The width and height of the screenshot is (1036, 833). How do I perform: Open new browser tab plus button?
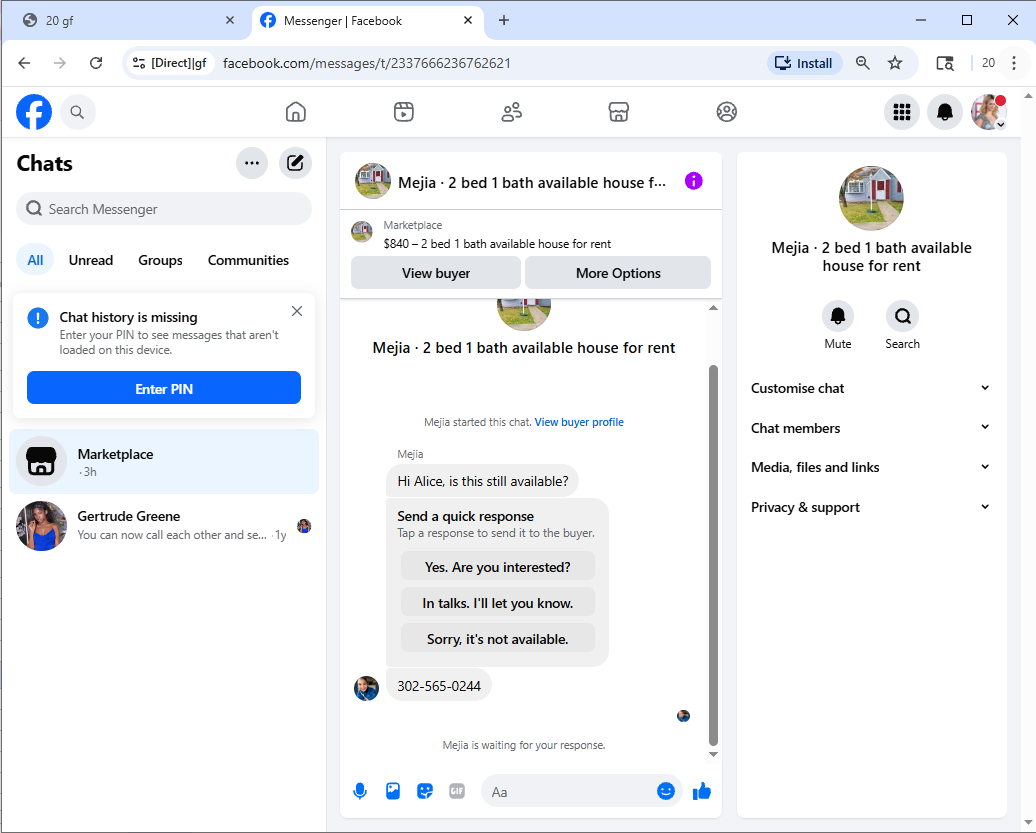coord(503,20)
